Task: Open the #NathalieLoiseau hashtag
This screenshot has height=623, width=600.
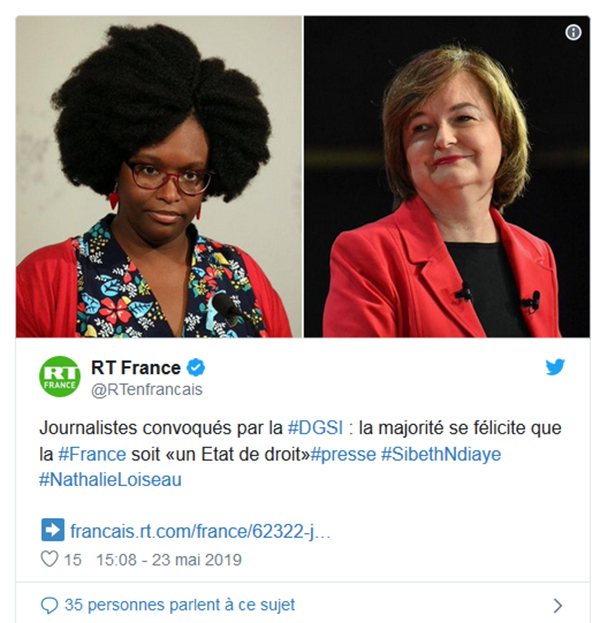Action: [x=110, y=480]
